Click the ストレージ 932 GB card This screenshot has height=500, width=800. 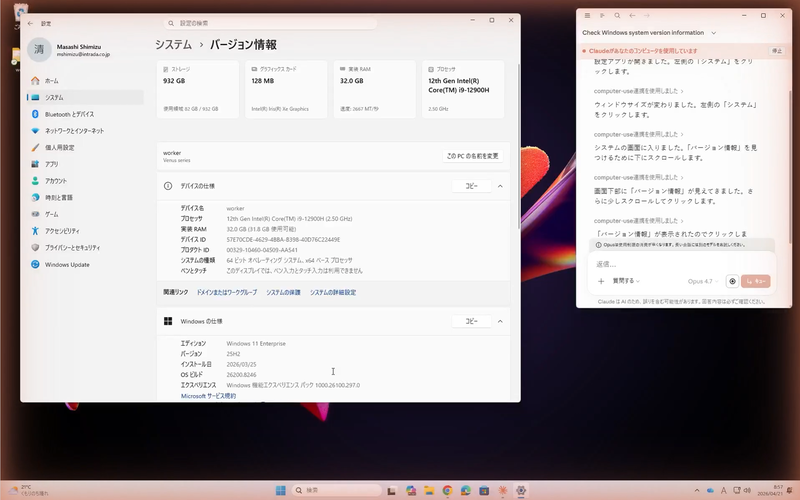tap(198, 89)
